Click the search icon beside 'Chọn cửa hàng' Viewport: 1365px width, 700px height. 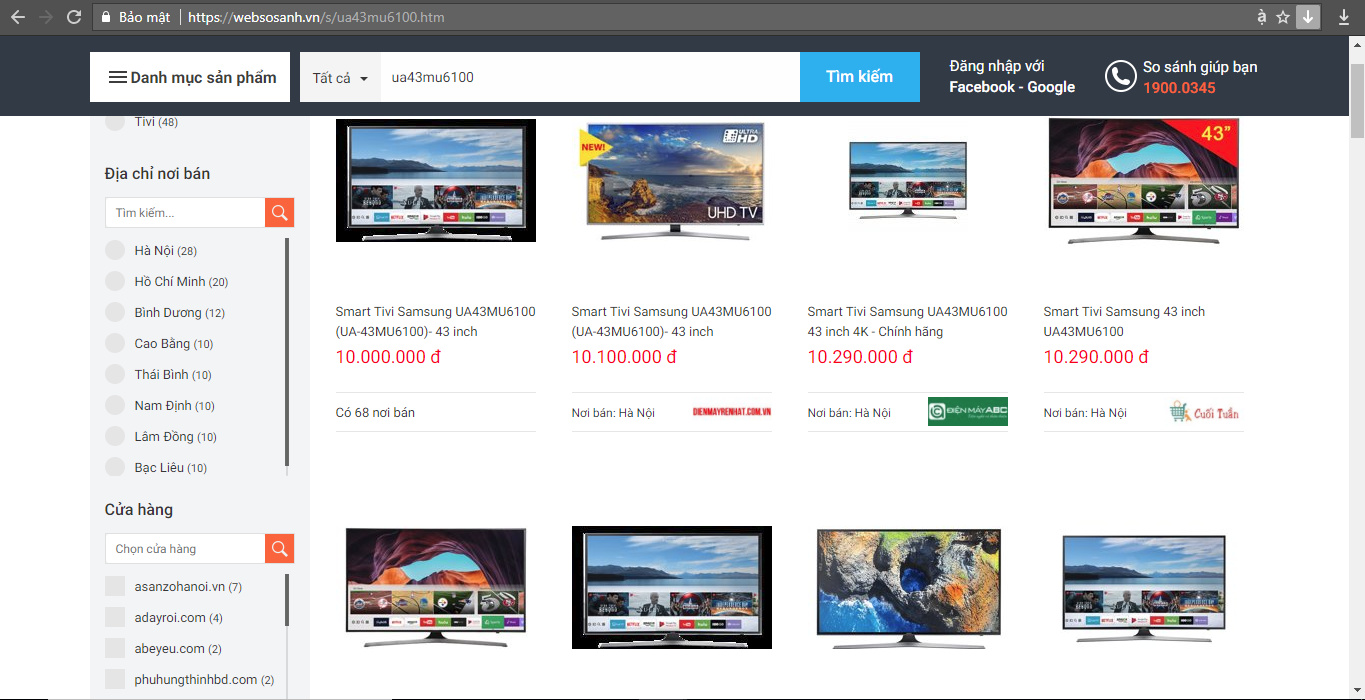[x=279, y=548]
